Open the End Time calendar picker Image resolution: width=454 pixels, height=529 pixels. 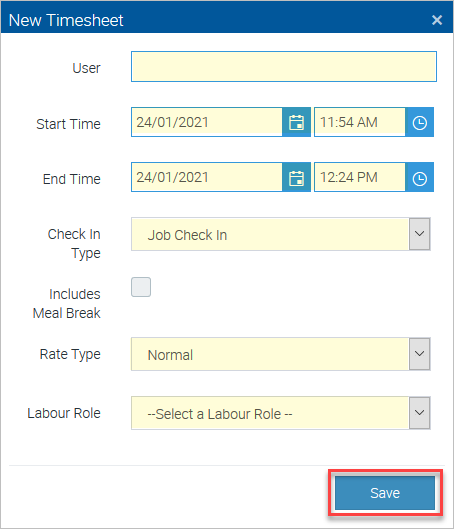point(296,177)
